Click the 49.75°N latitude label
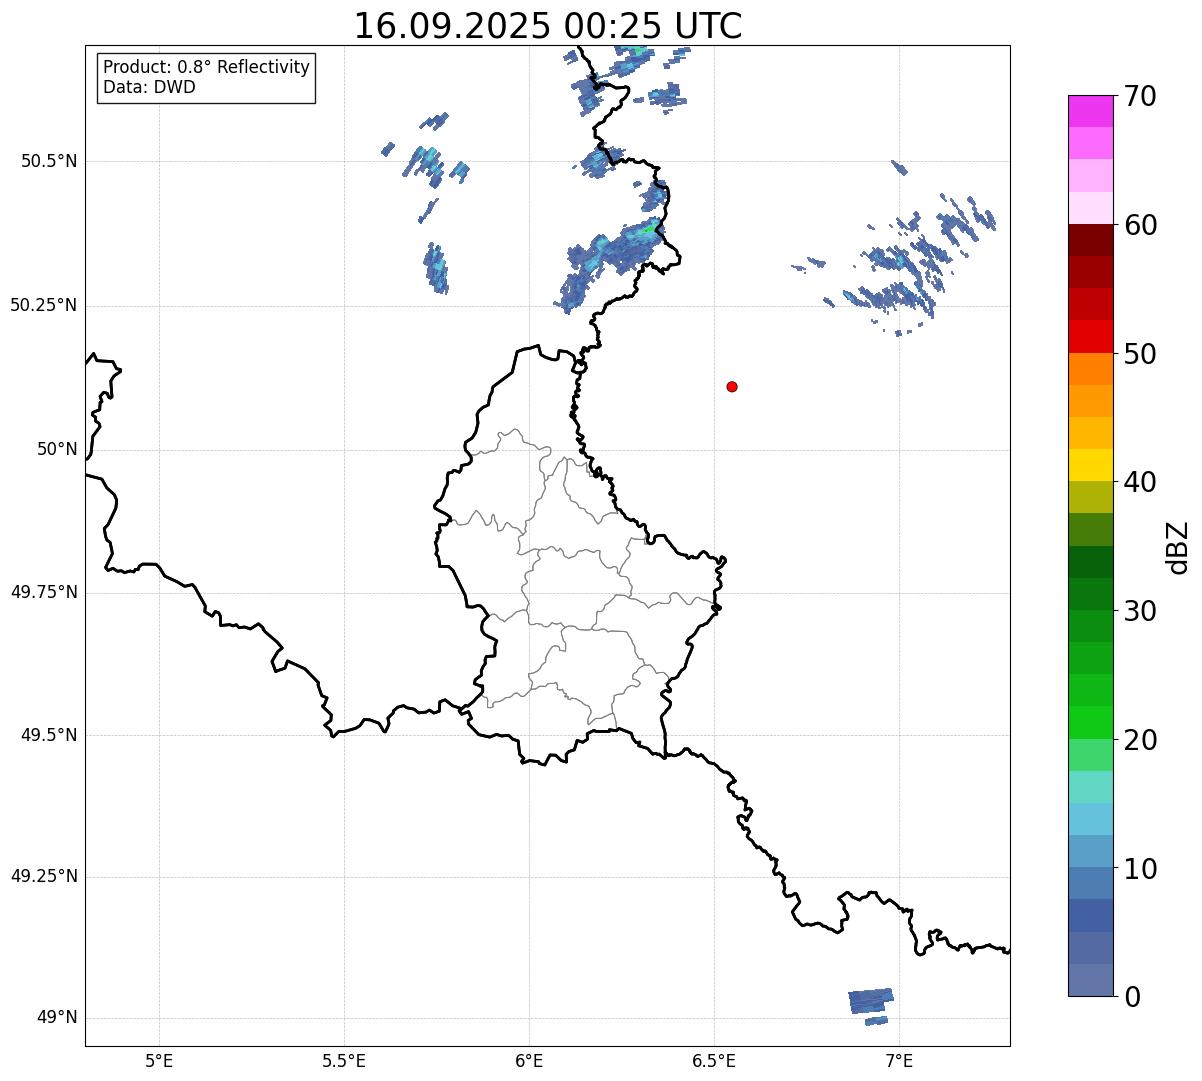The image size is (1202, 1081). click(x=44, y=592)
